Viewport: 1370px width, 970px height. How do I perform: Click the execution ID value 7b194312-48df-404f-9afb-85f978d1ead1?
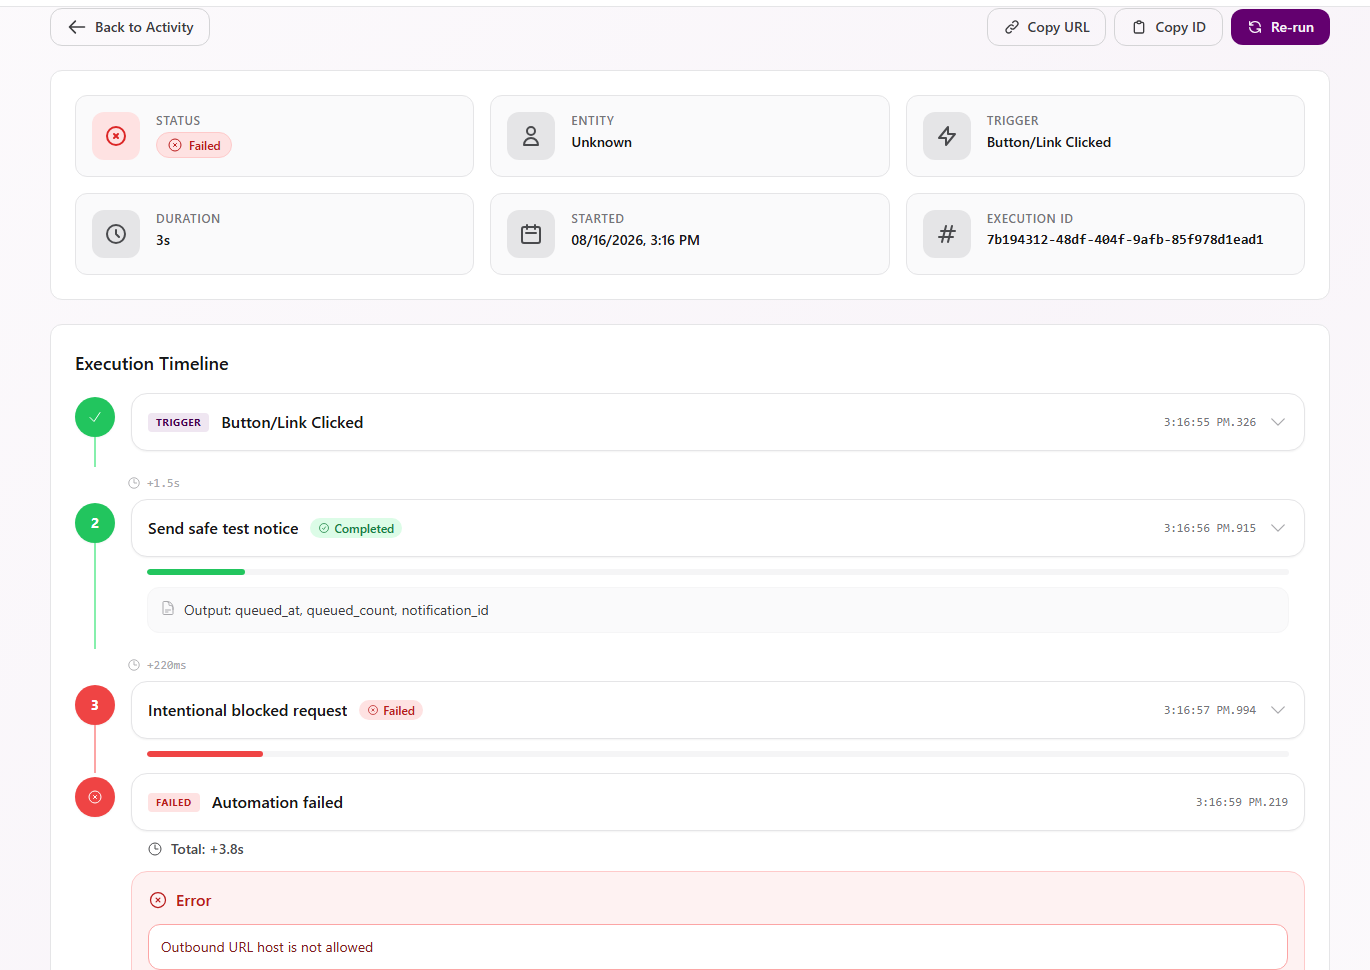pyautogui.click(x=1125, y=240)
